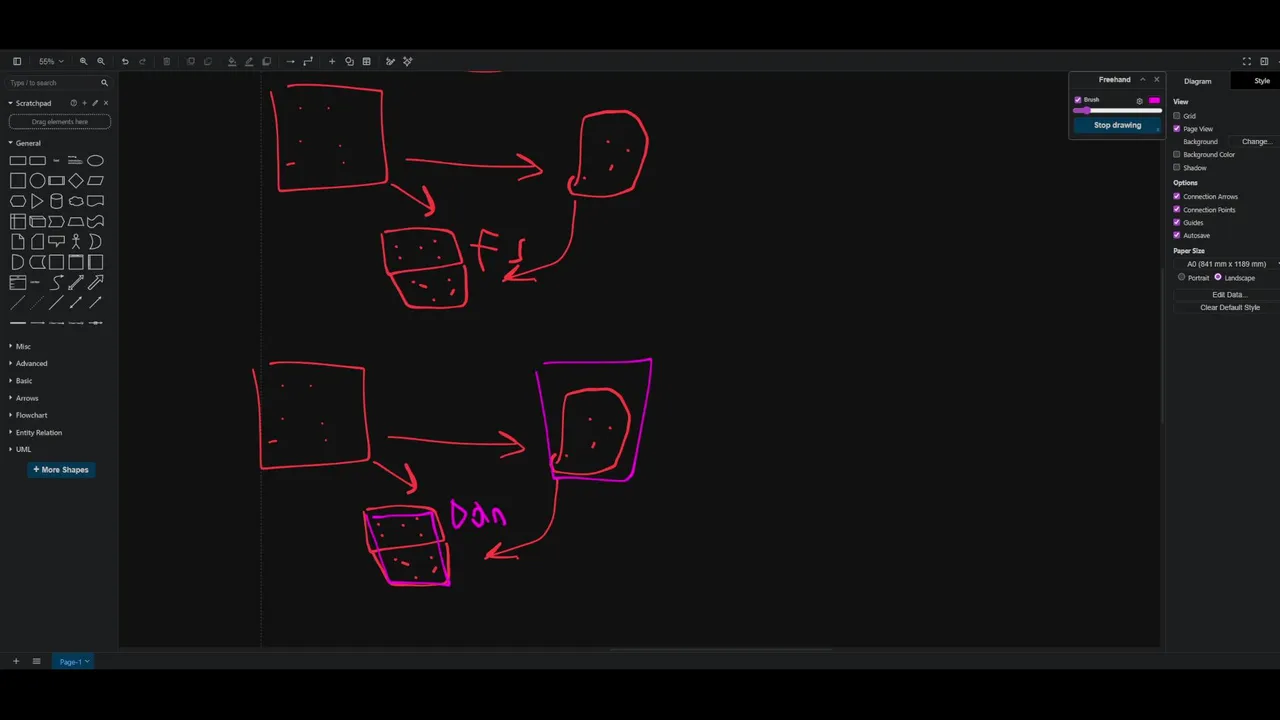Viewport: 1280px width, 720px height.
Task: Disable the Guides checkbox
Action: 1177,223
